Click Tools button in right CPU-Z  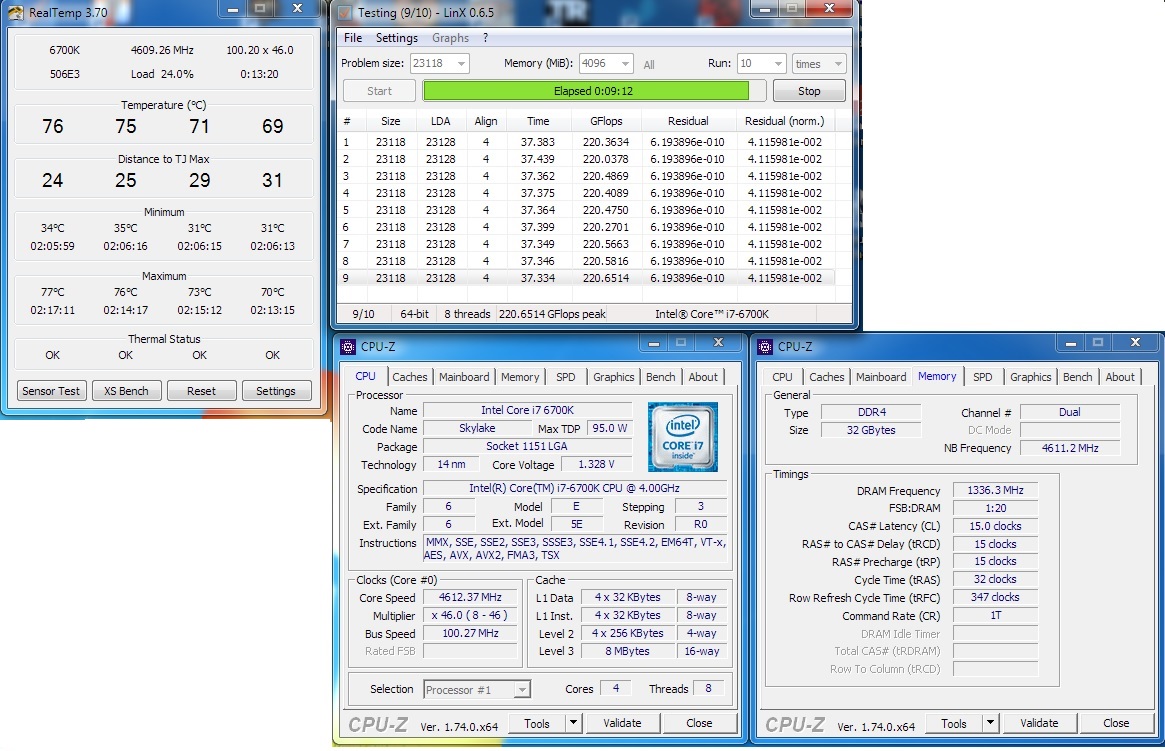pyautogui.click(x=954, y=723)
